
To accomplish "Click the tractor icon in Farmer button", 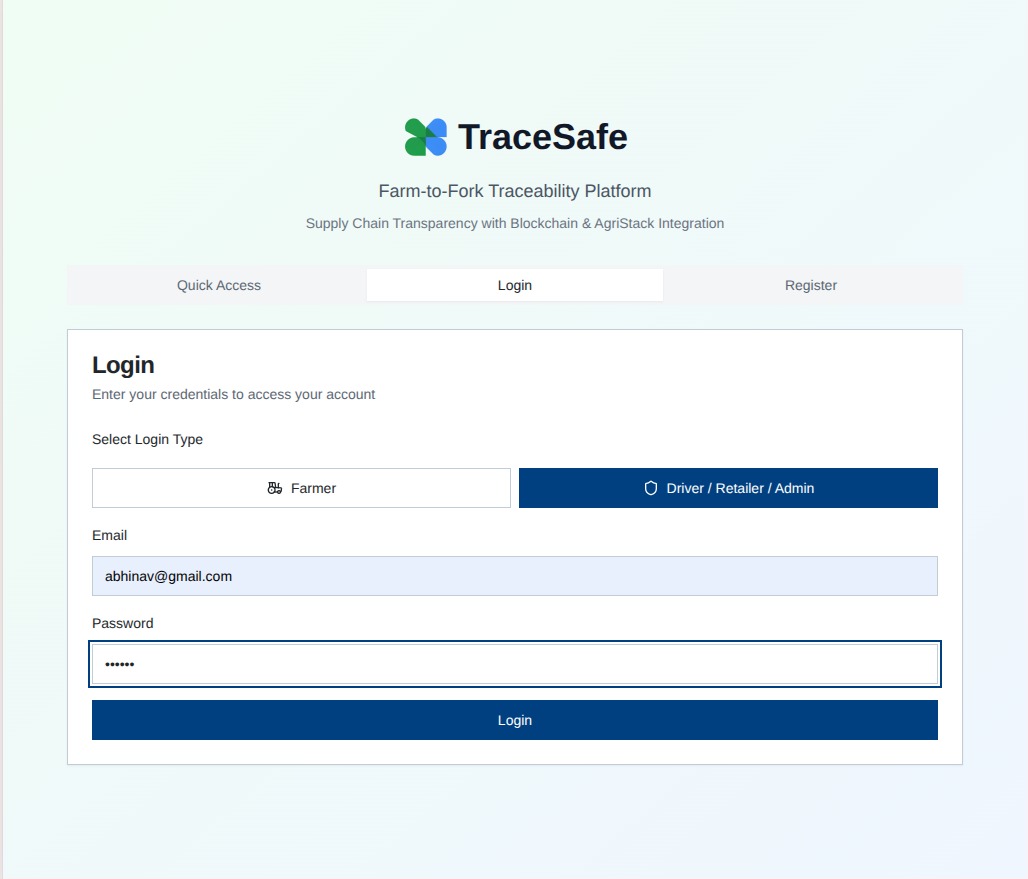I will (x=275, y=488).
